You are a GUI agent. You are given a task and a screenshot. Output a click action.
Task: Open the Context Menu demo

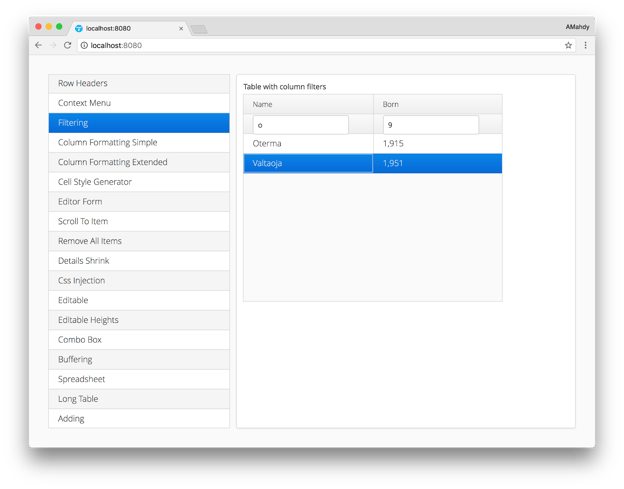coord(139,103)
